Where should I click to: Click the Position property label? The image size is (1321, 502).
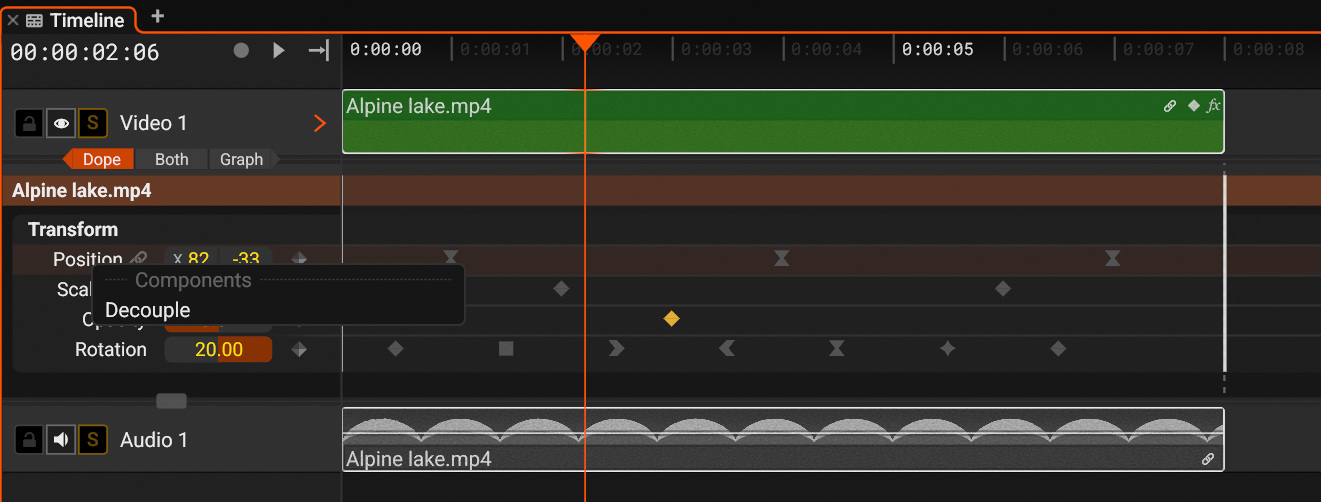(x=88, y=259)
